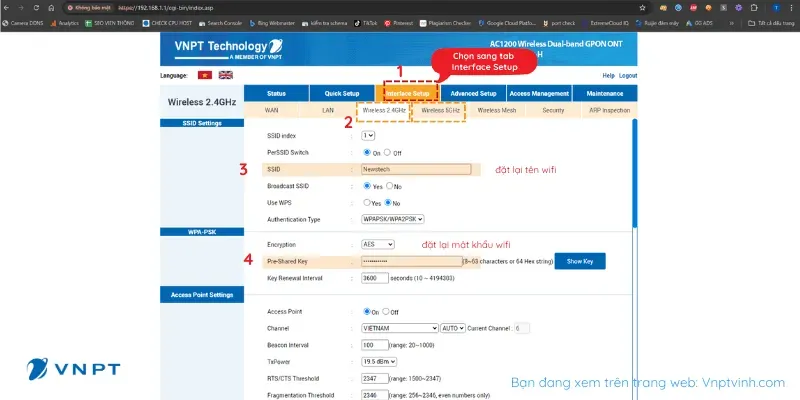Open the Status main tab
Image resolution: width=800 pixels, height=400 pixels.
pos(277,93)
